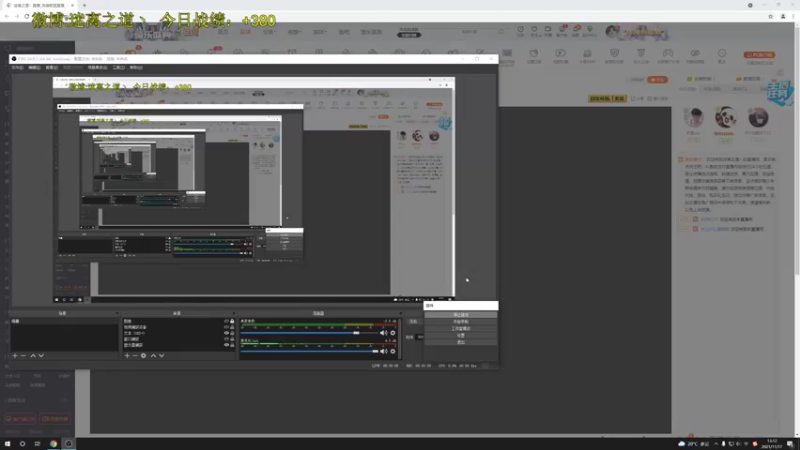Move the scene up in Scenes panel
Screen dimensions: 800x450
point(33,356)
